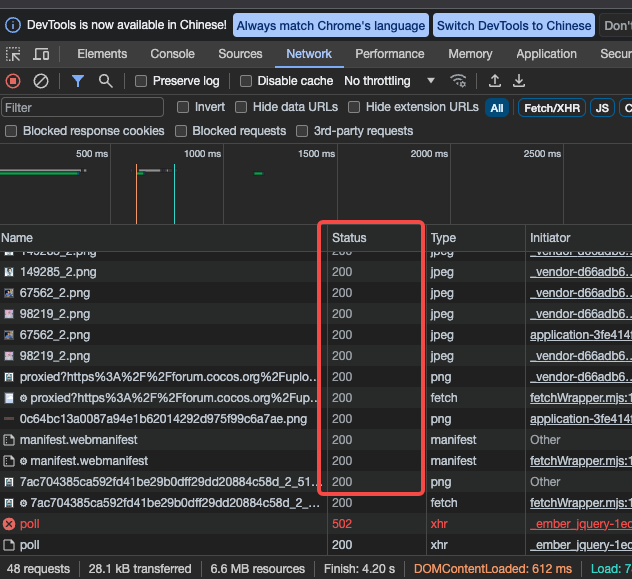The image size is (632, 579).
Task: Open the Performance tab
Action: pos(389,54)
